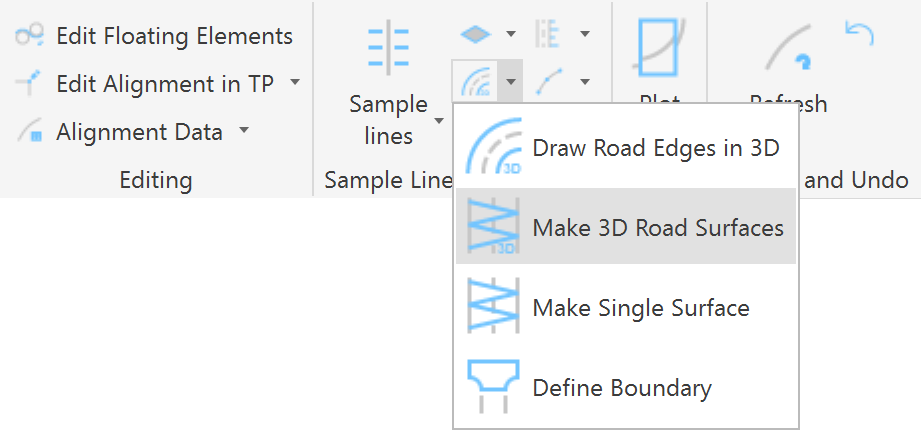Click the Undo arrow icon

[858, 34]
